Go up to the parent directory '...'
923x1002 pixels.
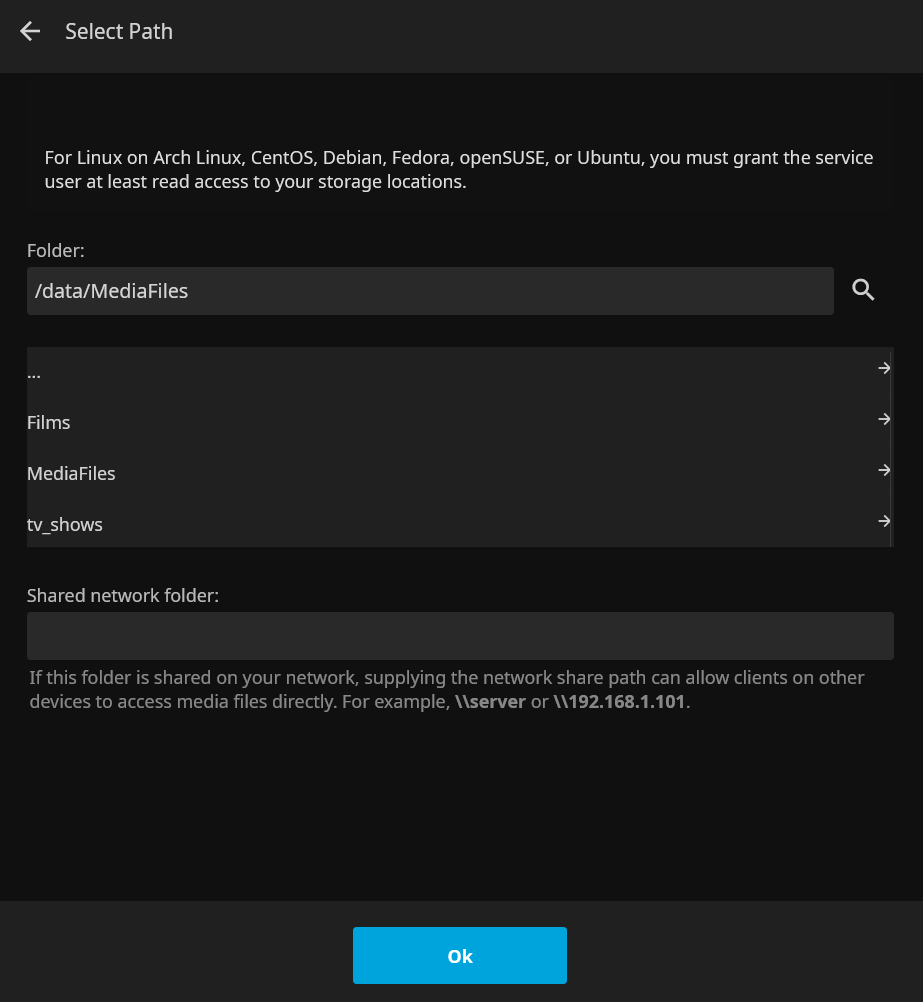click(35, 373)
